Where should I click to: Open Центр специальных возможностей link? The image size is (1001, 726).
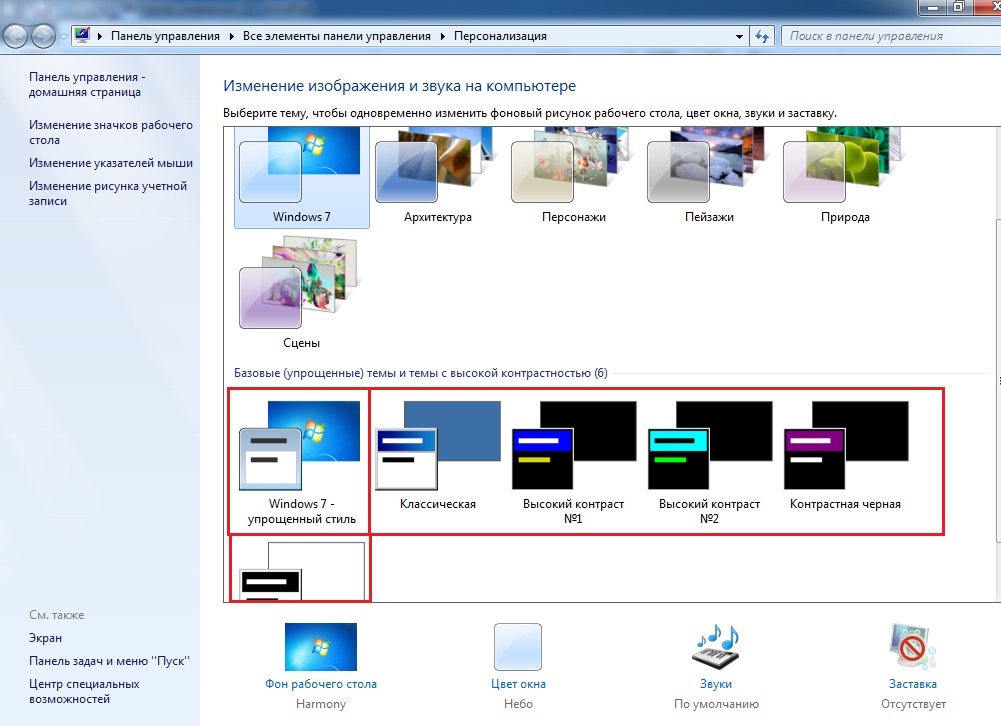click(x=84, y=691)
